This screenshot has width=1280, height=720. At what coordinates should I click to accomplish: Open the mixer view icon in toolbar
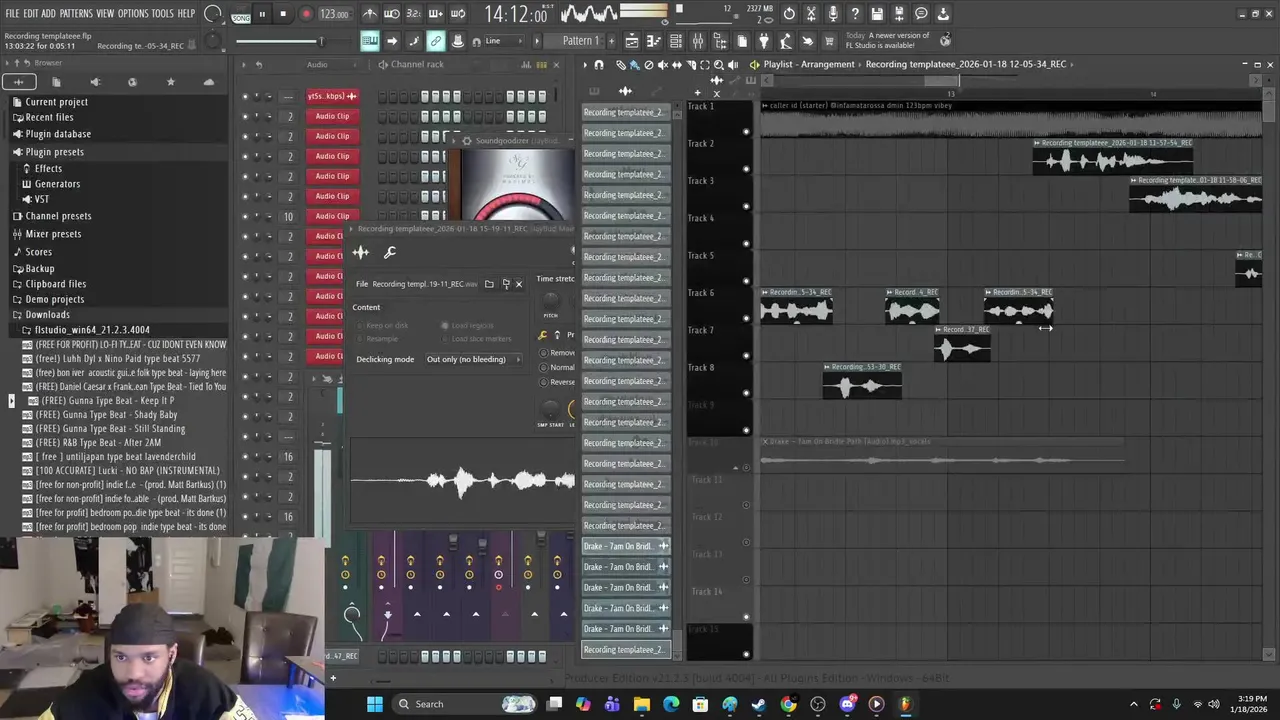pos(698,41)
